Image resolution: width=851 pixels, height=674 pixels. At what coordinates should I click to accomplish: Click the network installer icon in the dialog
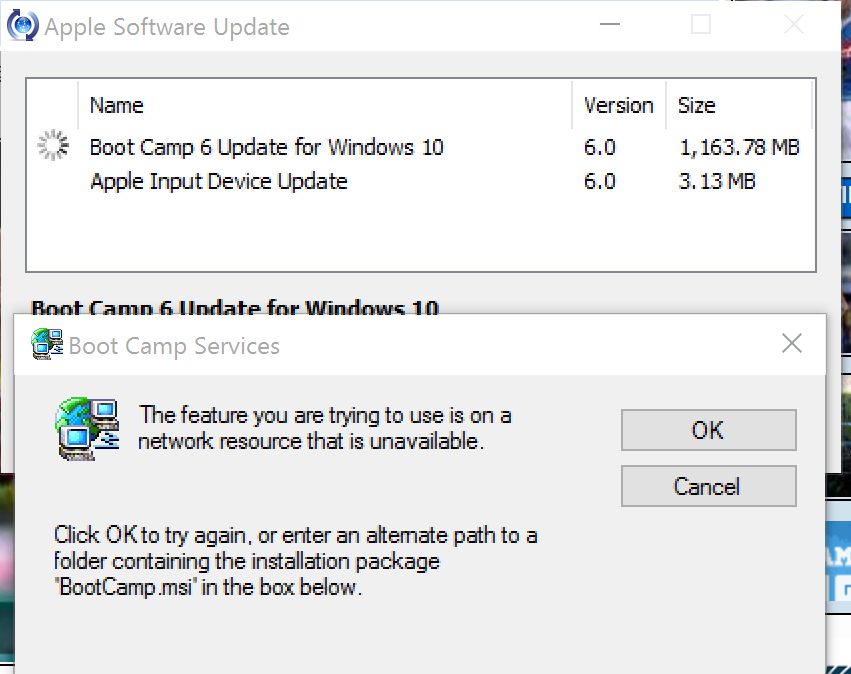pos(88,427)
